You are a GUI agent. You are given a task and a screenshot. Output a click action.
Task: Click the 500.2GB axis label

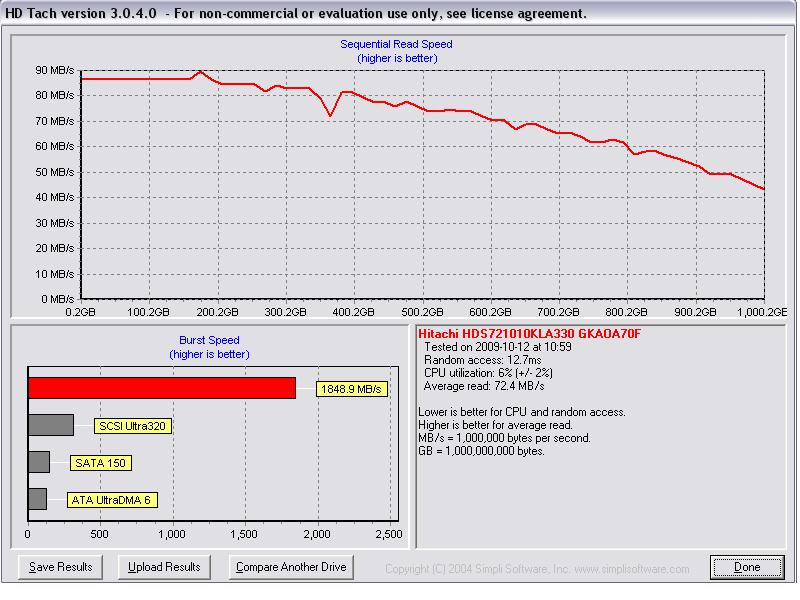tap(422, 312)
